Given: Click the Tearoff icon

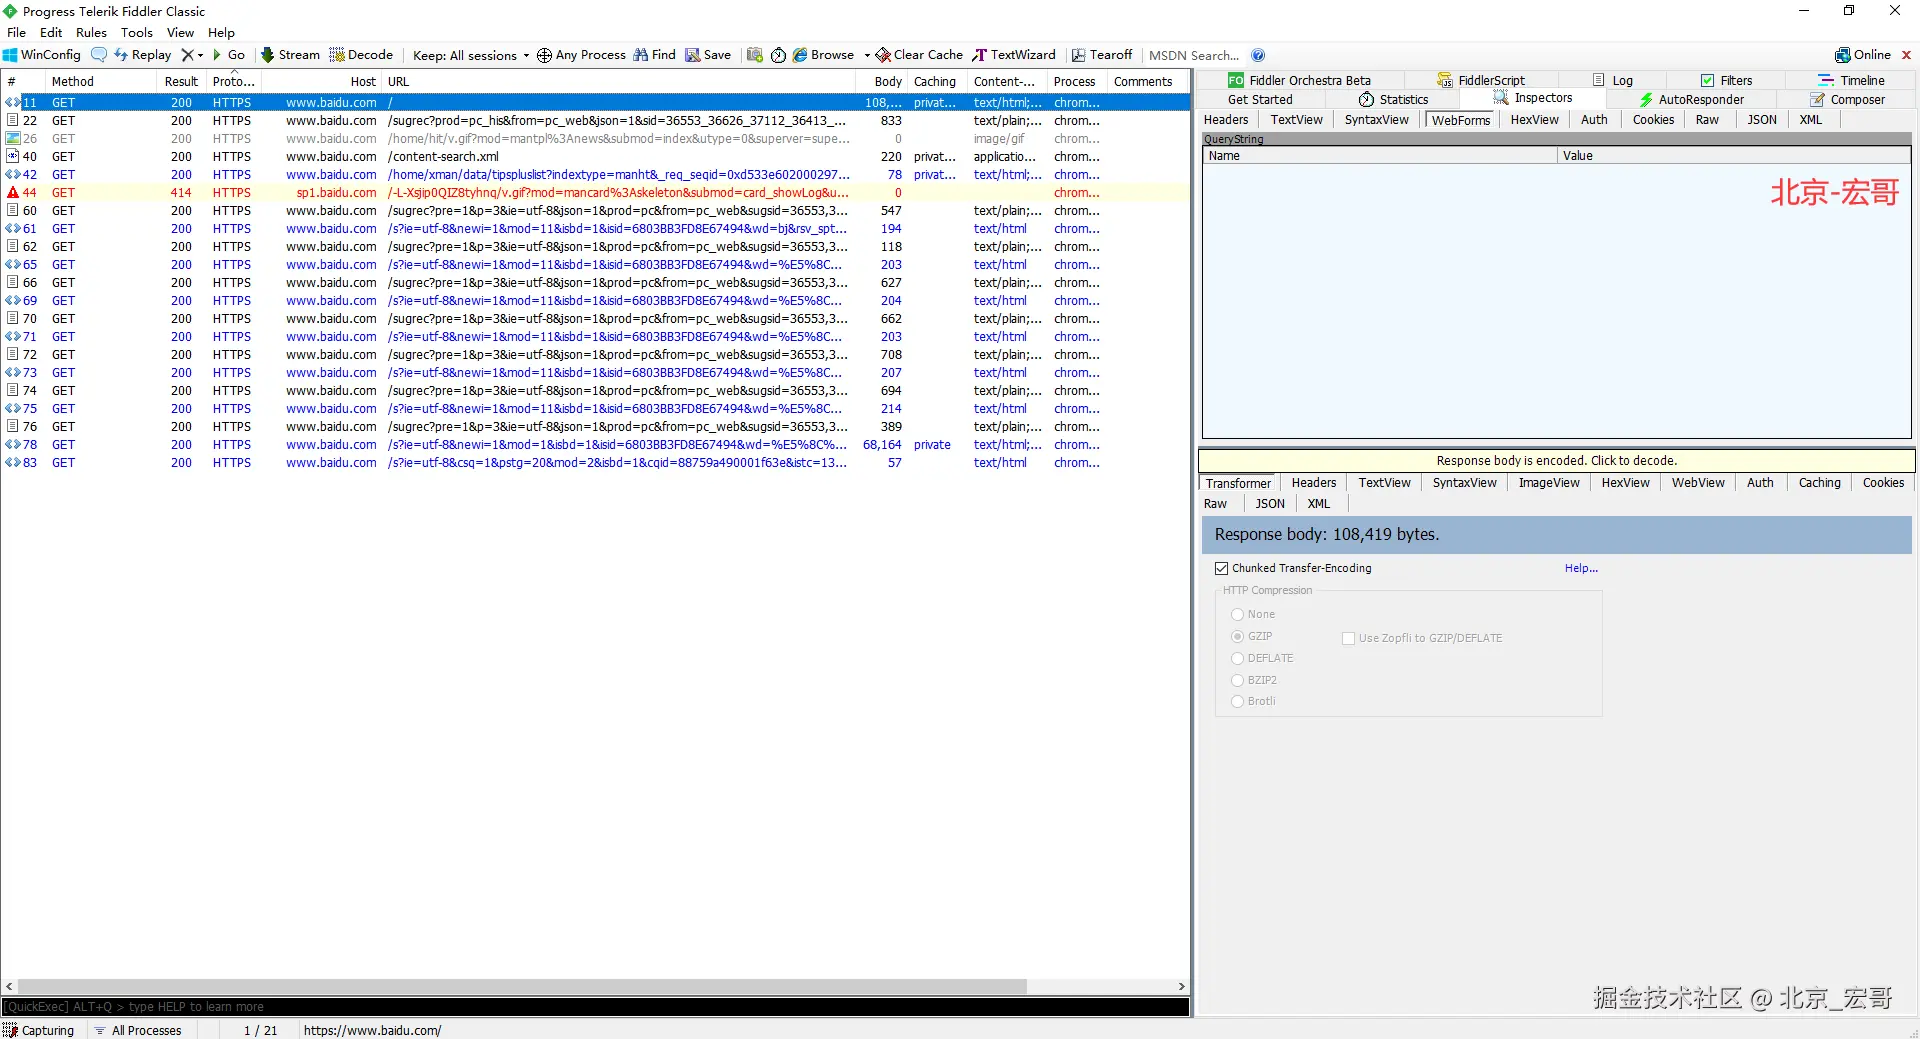Looking at the screenshot, I should [1078, 55].
